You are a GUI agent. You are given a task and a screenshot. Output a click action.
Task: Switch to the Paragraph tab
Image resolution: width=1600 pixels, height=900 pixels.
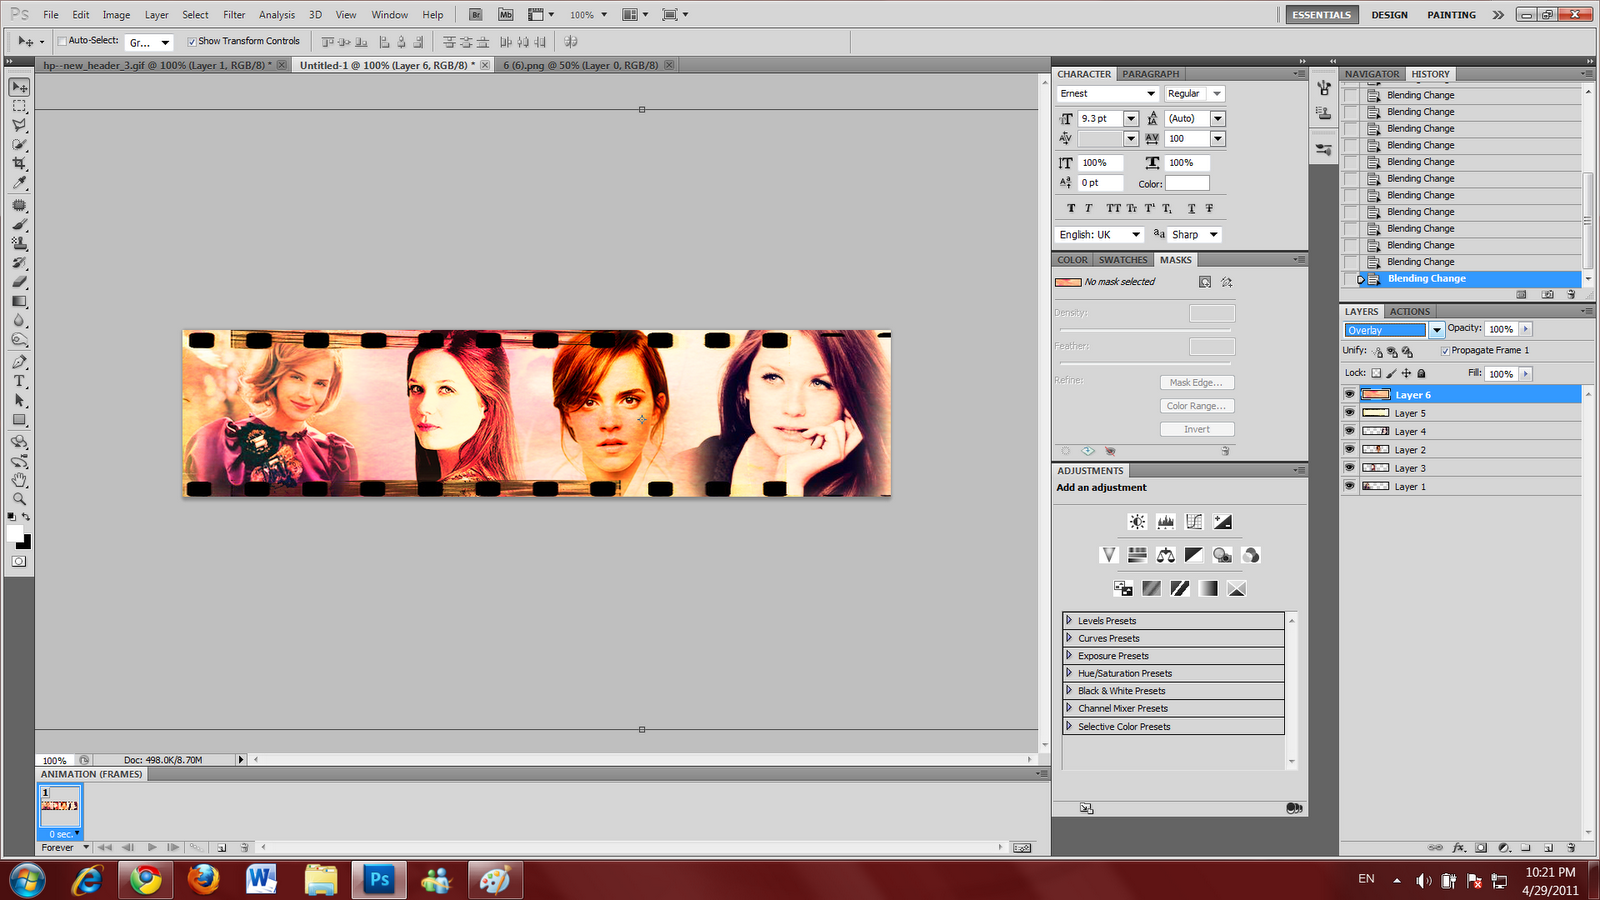tap(1150, 74)
